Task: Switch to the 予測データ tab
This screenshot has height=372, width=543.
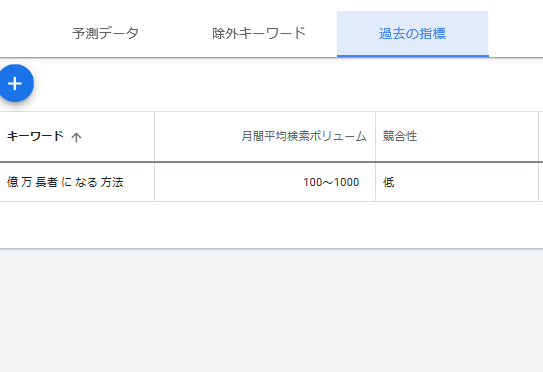Action: [x=106, y=34]
